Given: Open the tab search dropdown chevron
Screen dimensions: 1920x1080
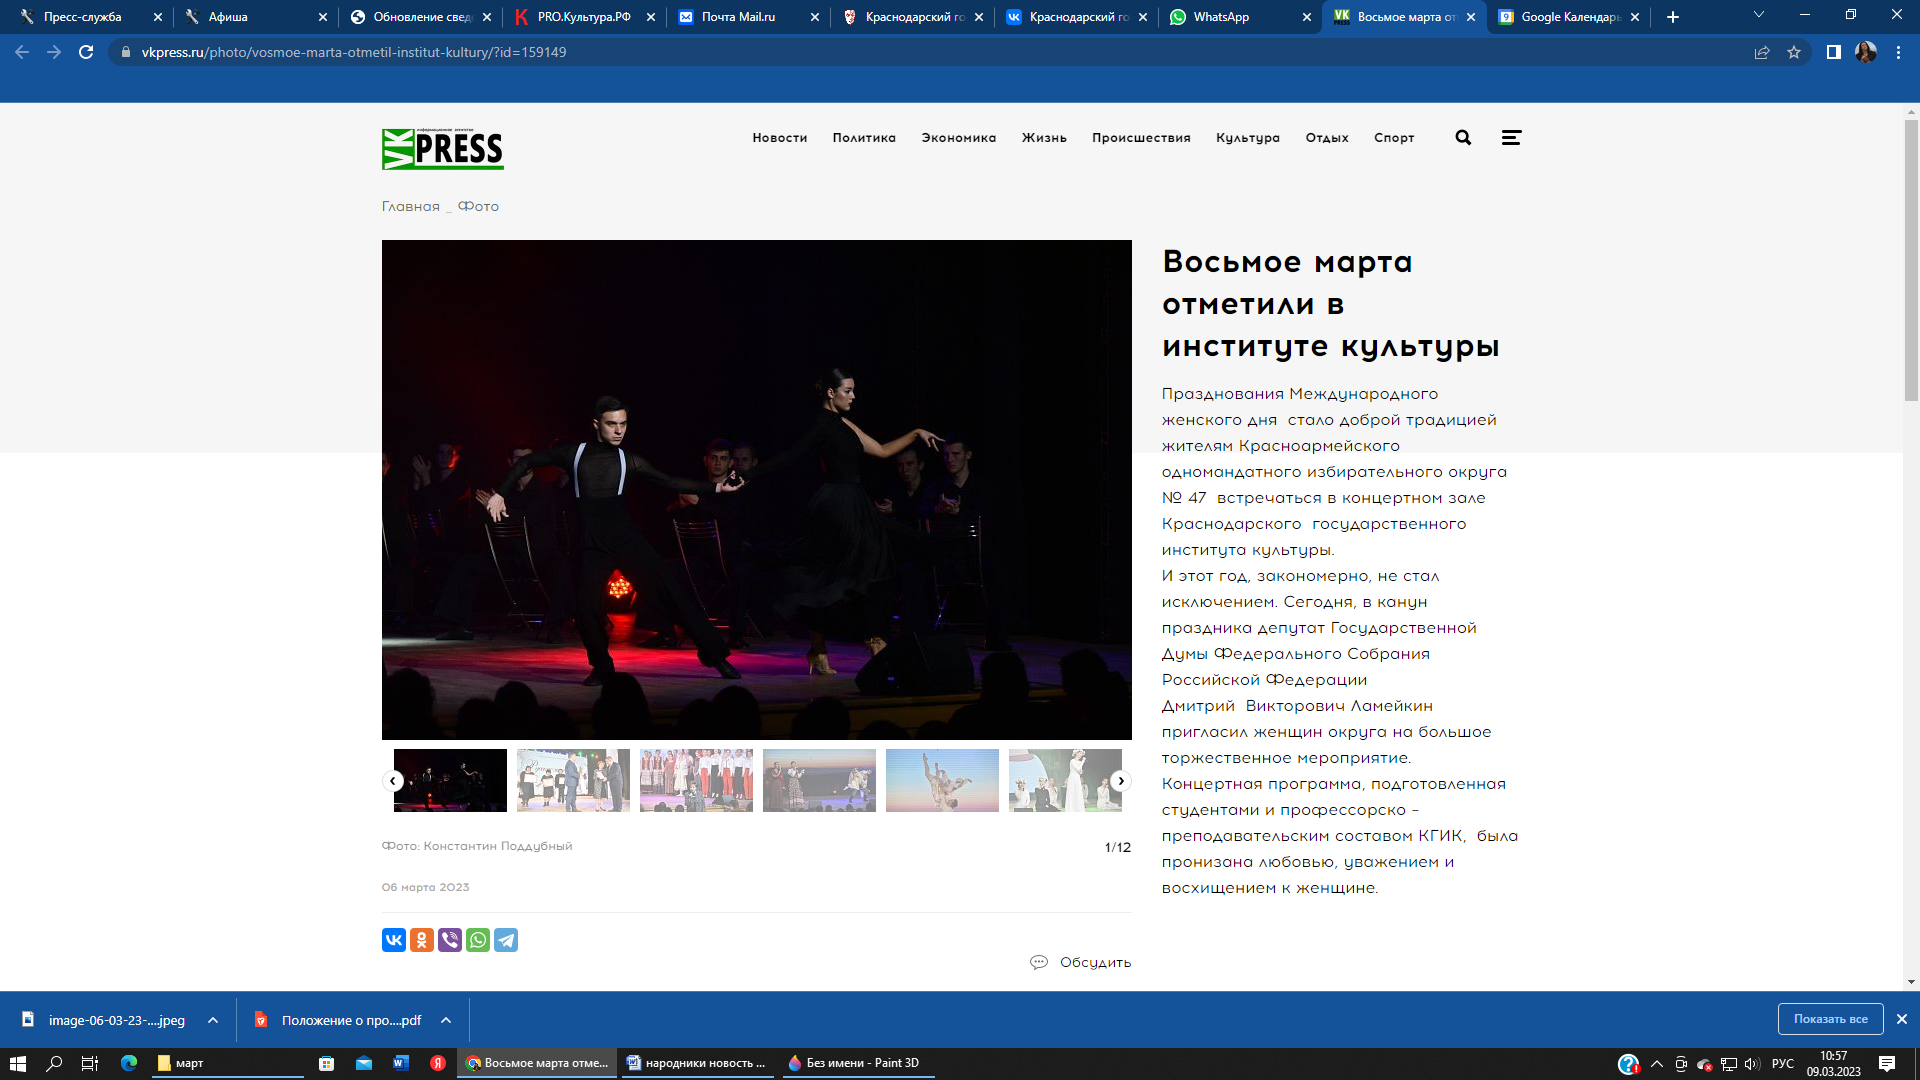Looking at the screenshot, I should [1759, 15].
